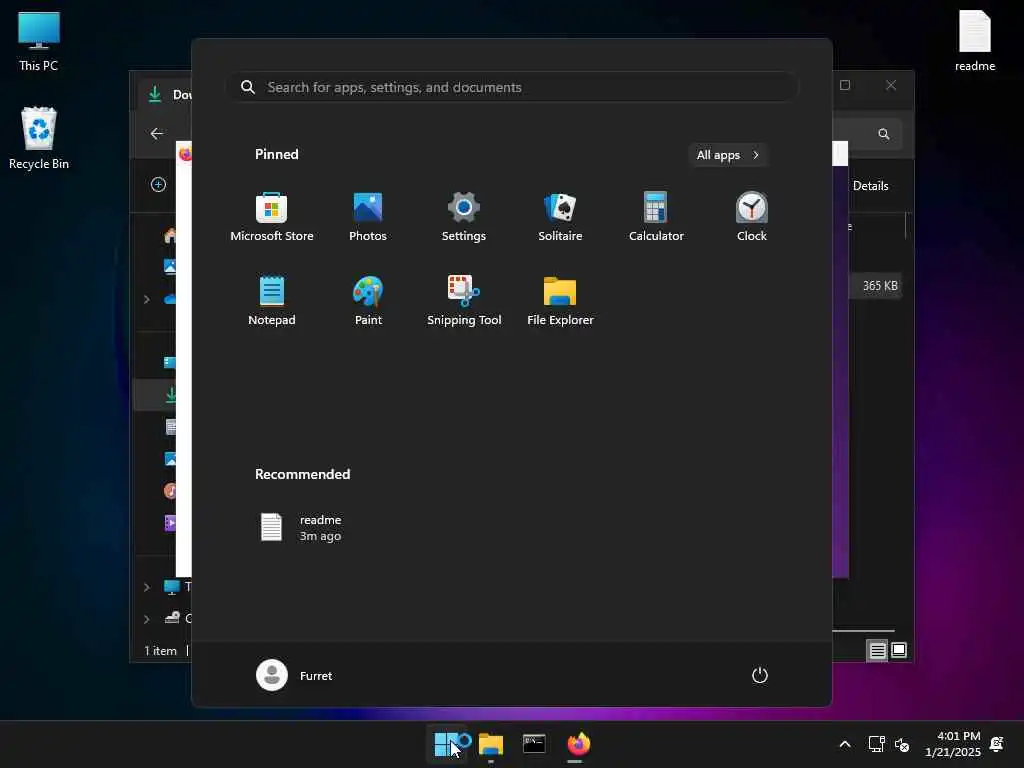Close the File Explorer window
Image resolution: width=1024 pixels, height=768 pixels.
click(x=891, y=86)
